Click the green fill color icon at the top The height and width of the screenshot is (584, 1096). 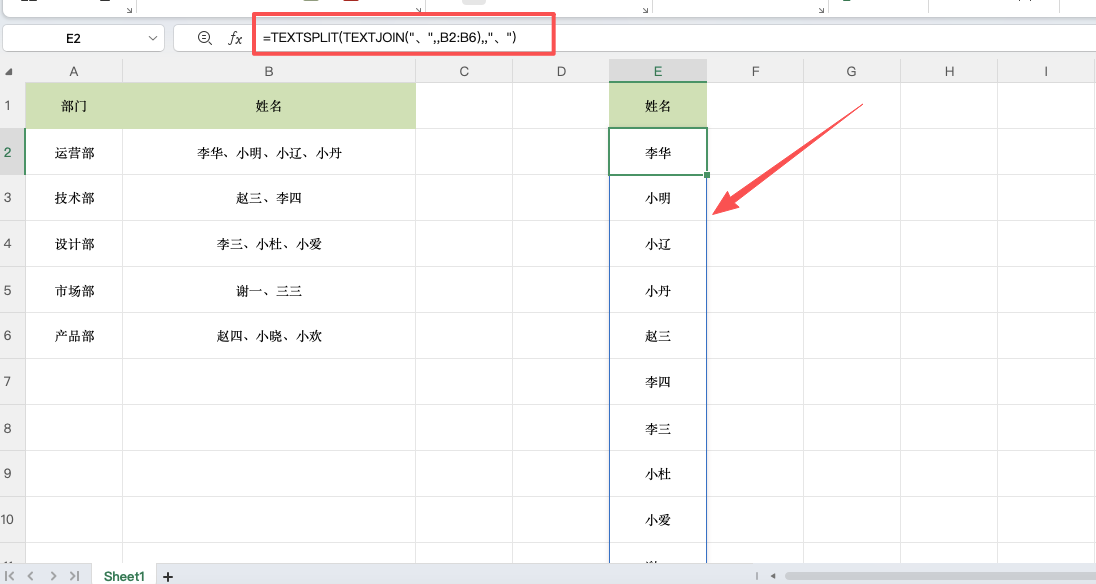(x=310, y=4)
